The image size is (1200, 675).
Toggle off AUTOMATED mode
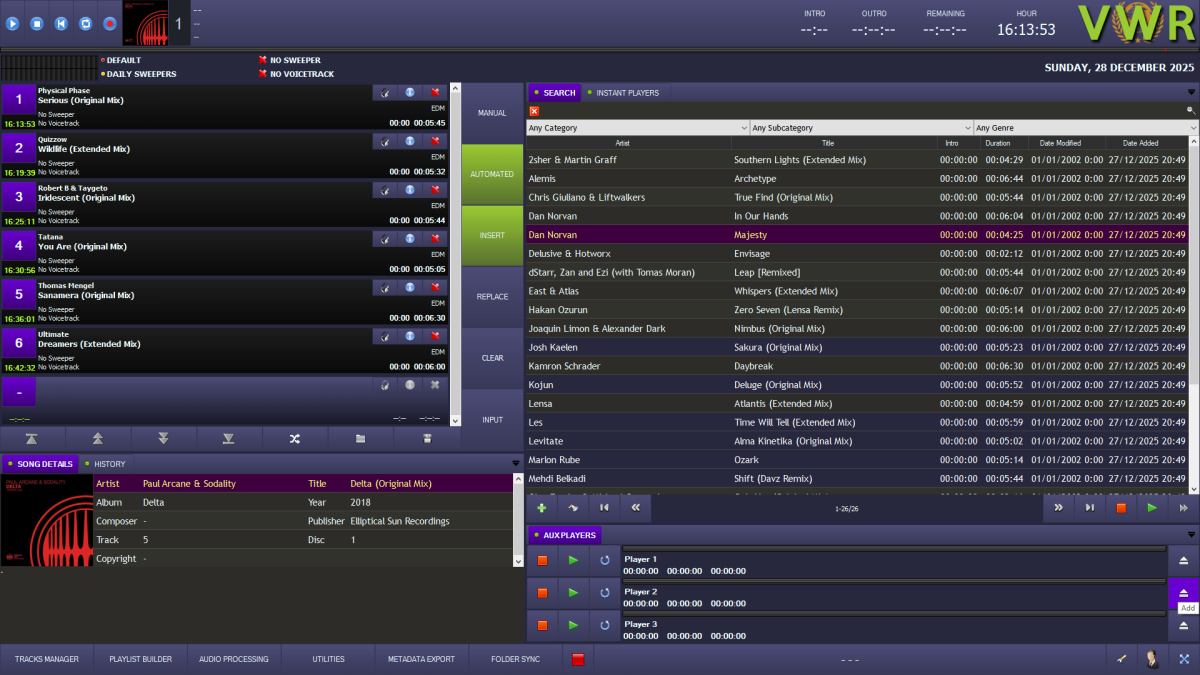[491, 173]
